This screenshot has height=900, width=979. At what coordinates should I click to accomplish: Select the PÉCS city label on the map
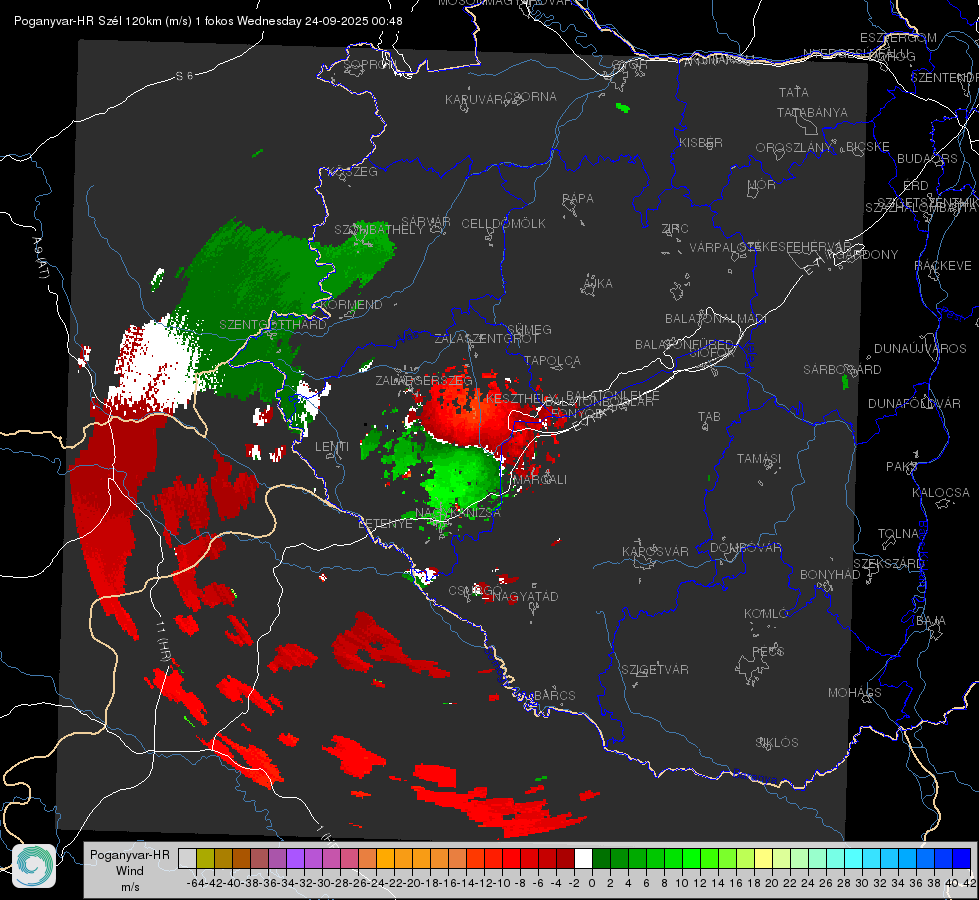(767, 651)
